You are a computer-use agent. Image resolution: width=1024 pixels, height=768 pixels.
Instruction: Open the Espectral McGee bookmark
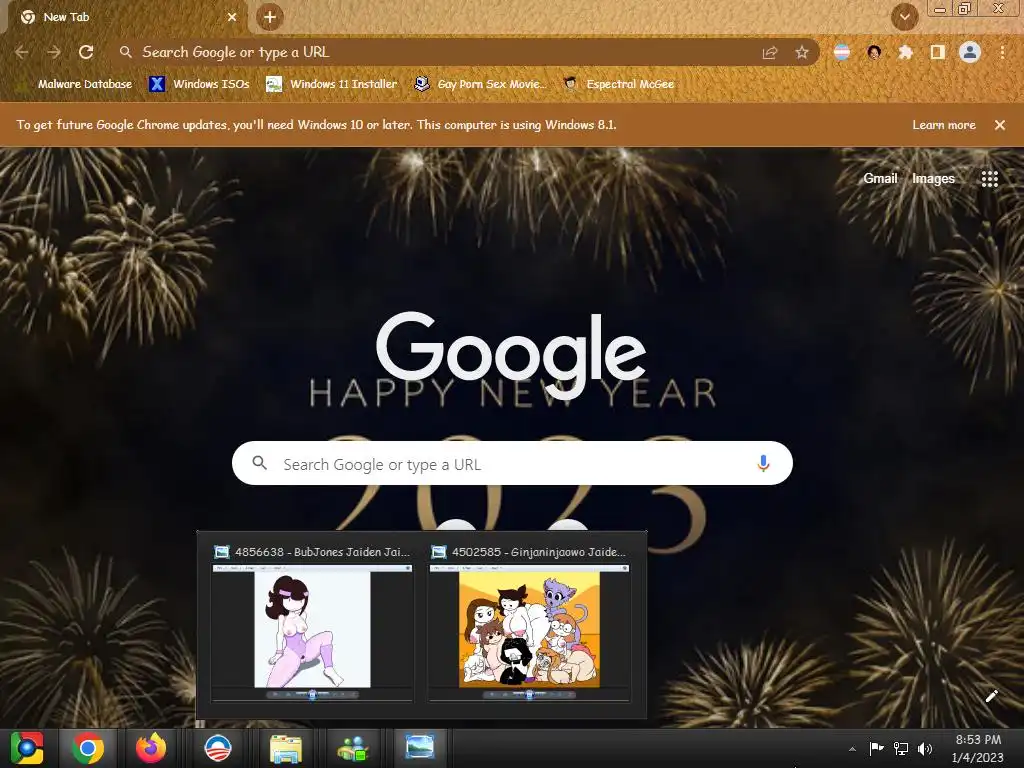pos(619,84)
